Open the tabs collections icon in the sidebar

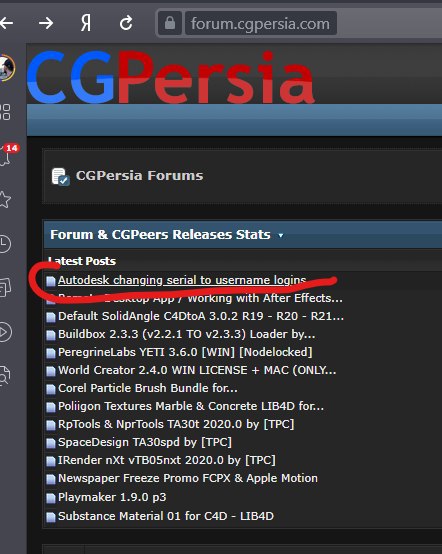pyautogui.click(x=5, y=287)
